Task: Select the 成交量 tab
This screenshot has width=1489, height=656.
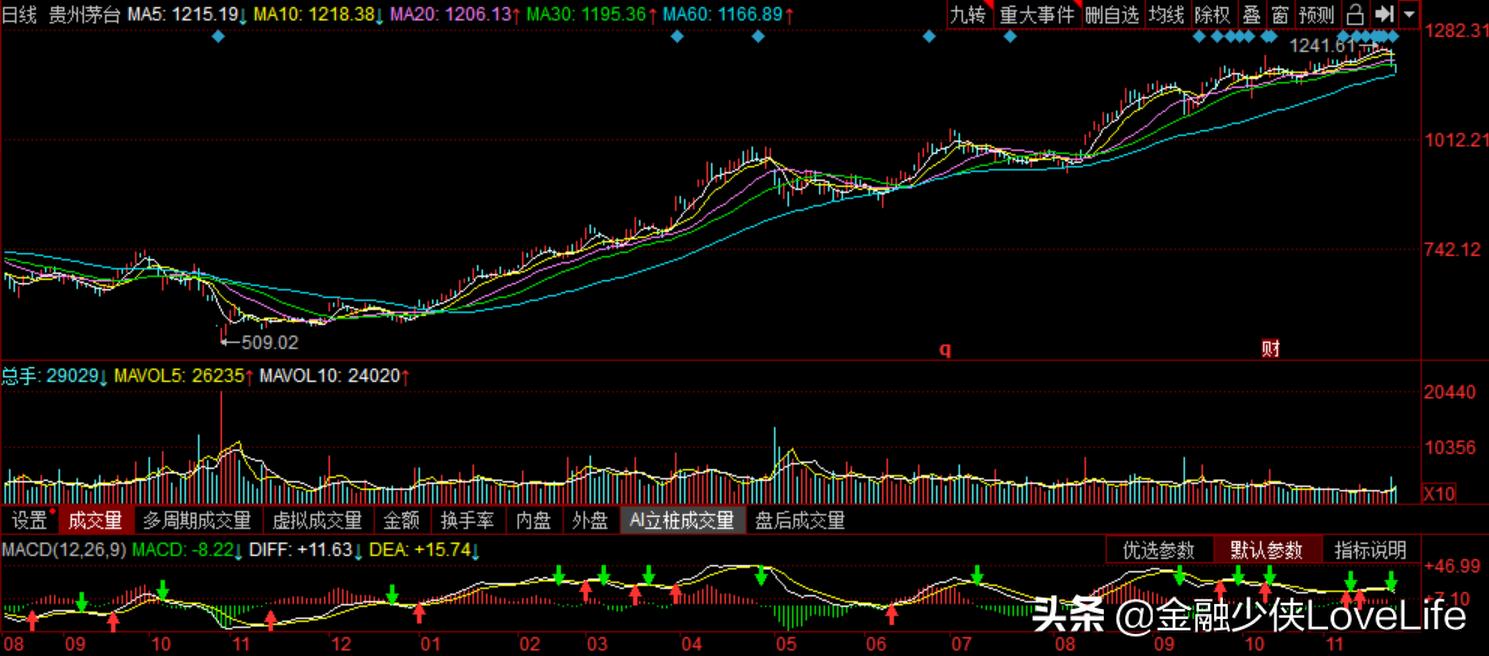Action: (94, 520)
